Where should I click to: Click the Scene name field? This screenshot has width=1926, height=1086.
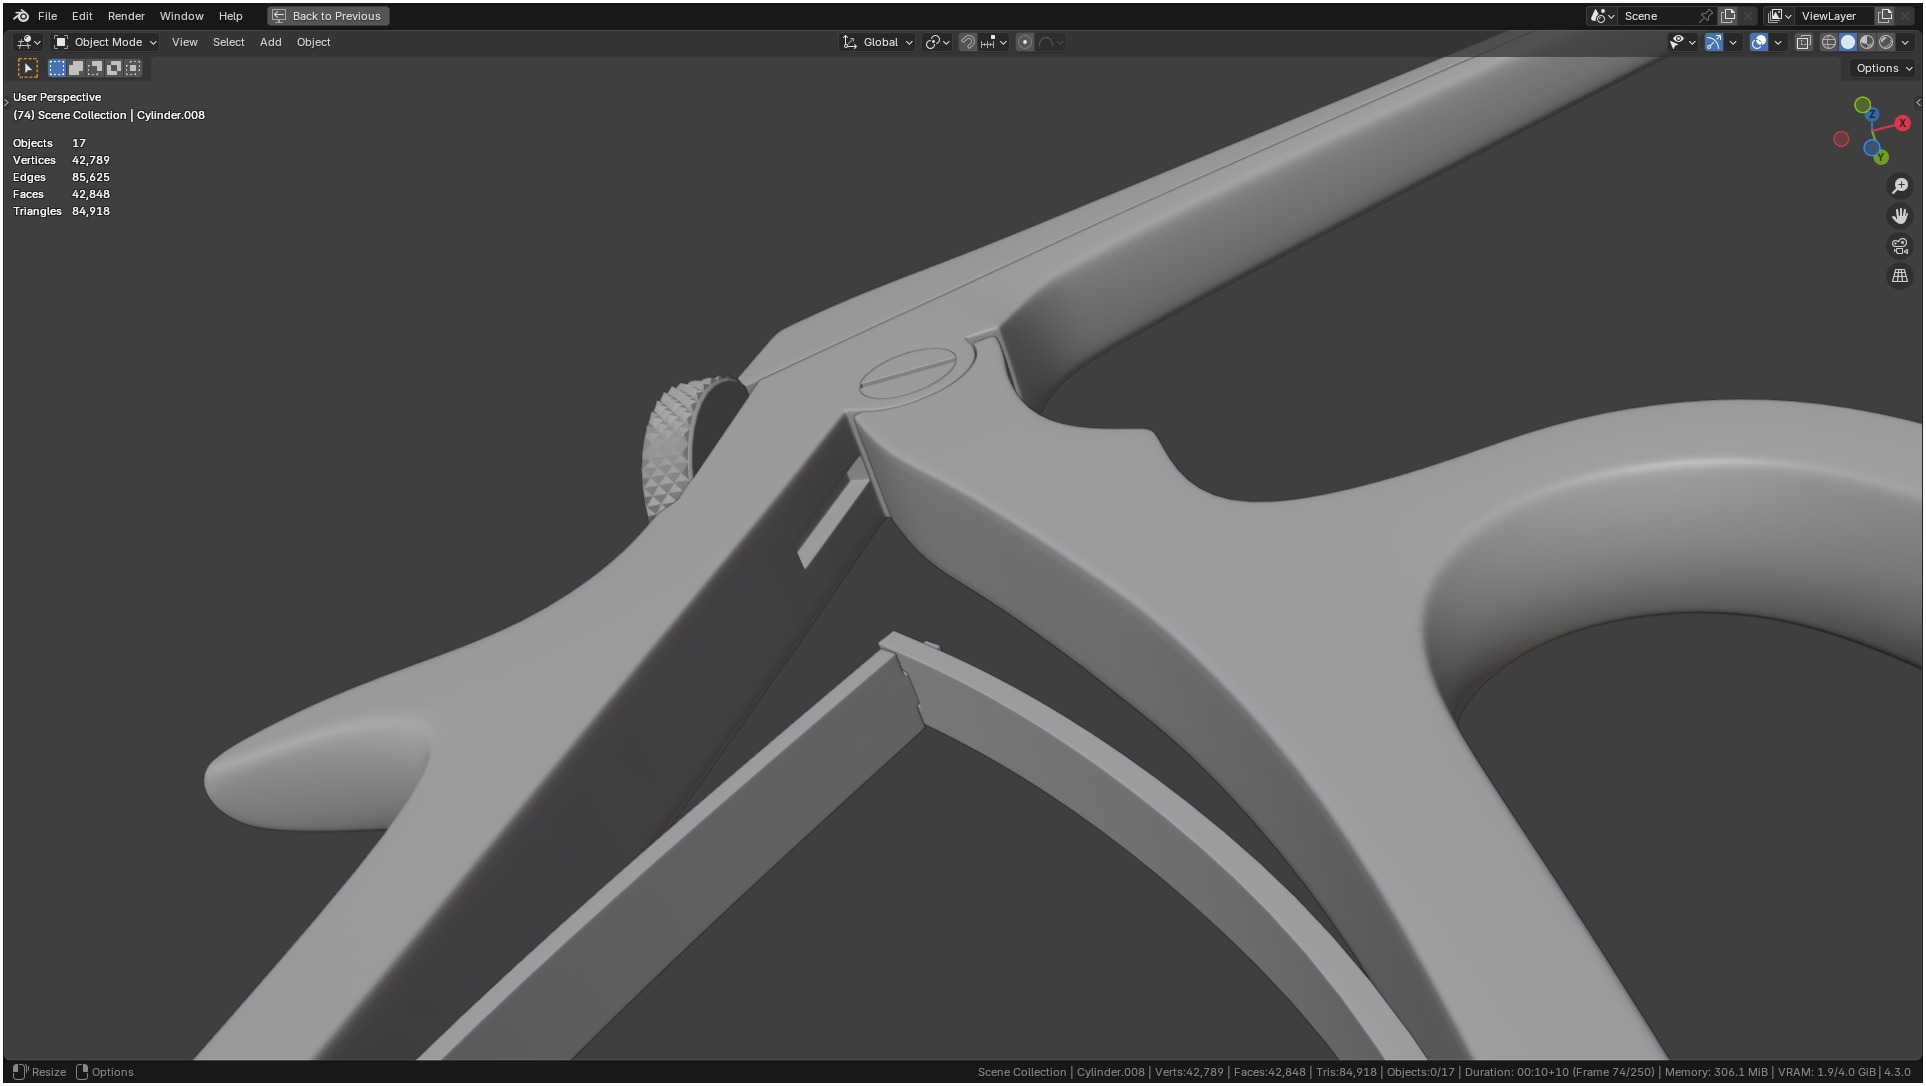(1655, 16)
